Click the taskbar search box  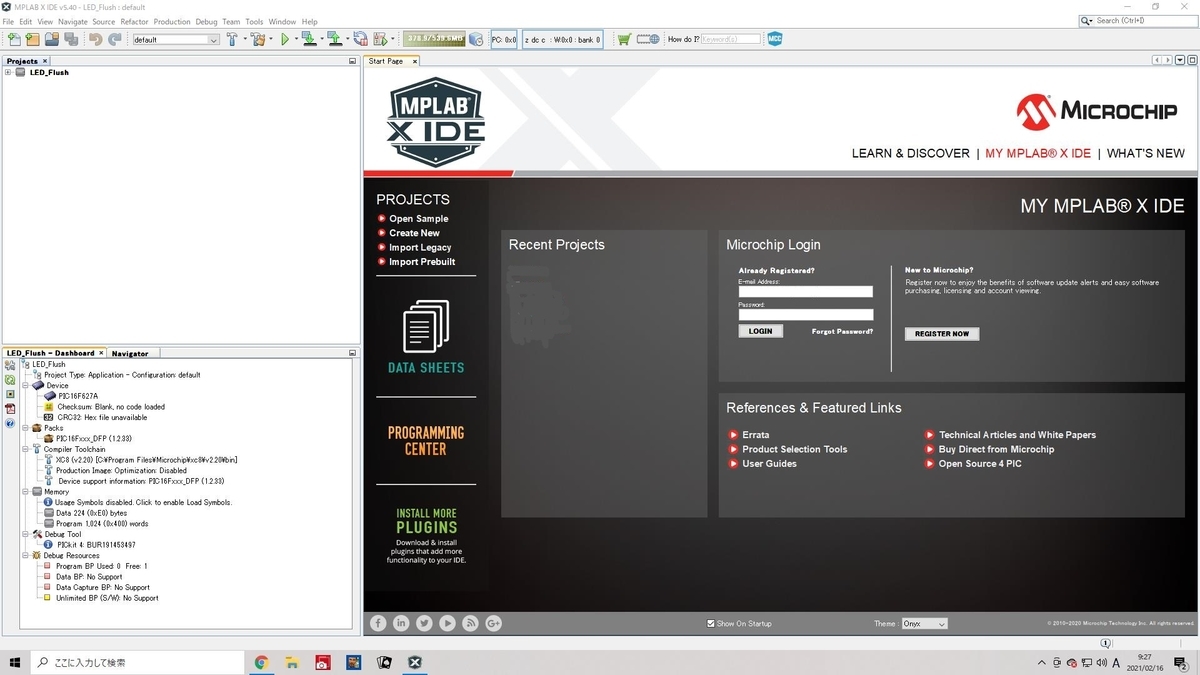click(137, 662)
